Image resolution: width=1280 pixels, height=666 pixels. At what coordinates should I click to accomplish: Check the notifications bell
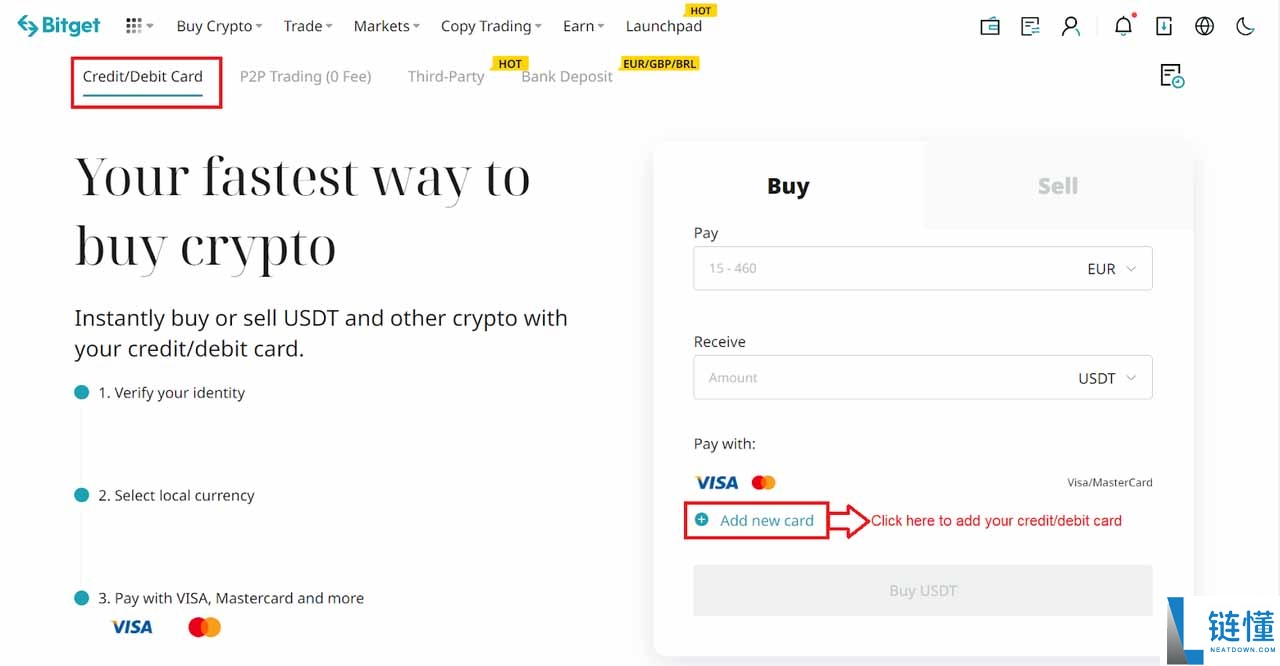pos(1124,27)
